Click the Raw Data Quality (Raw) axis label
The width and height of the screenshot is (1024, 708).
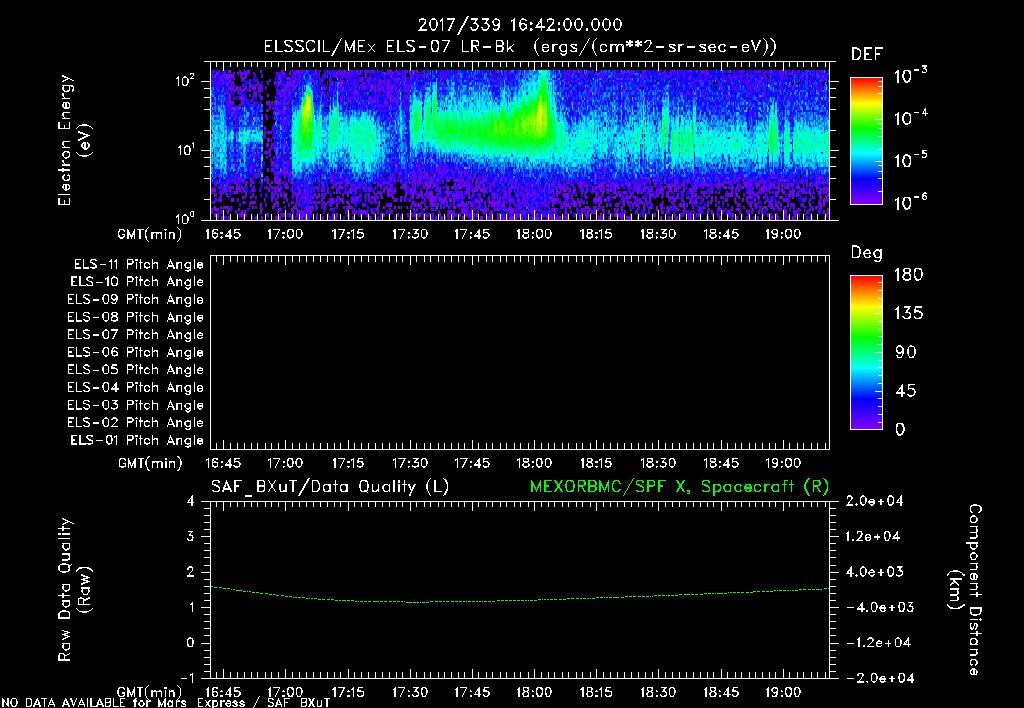tap(74, 590)
